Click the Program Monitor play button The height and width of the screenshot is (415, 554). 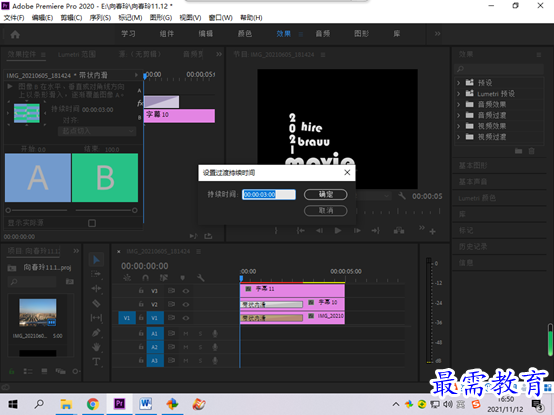coord(338,231)
